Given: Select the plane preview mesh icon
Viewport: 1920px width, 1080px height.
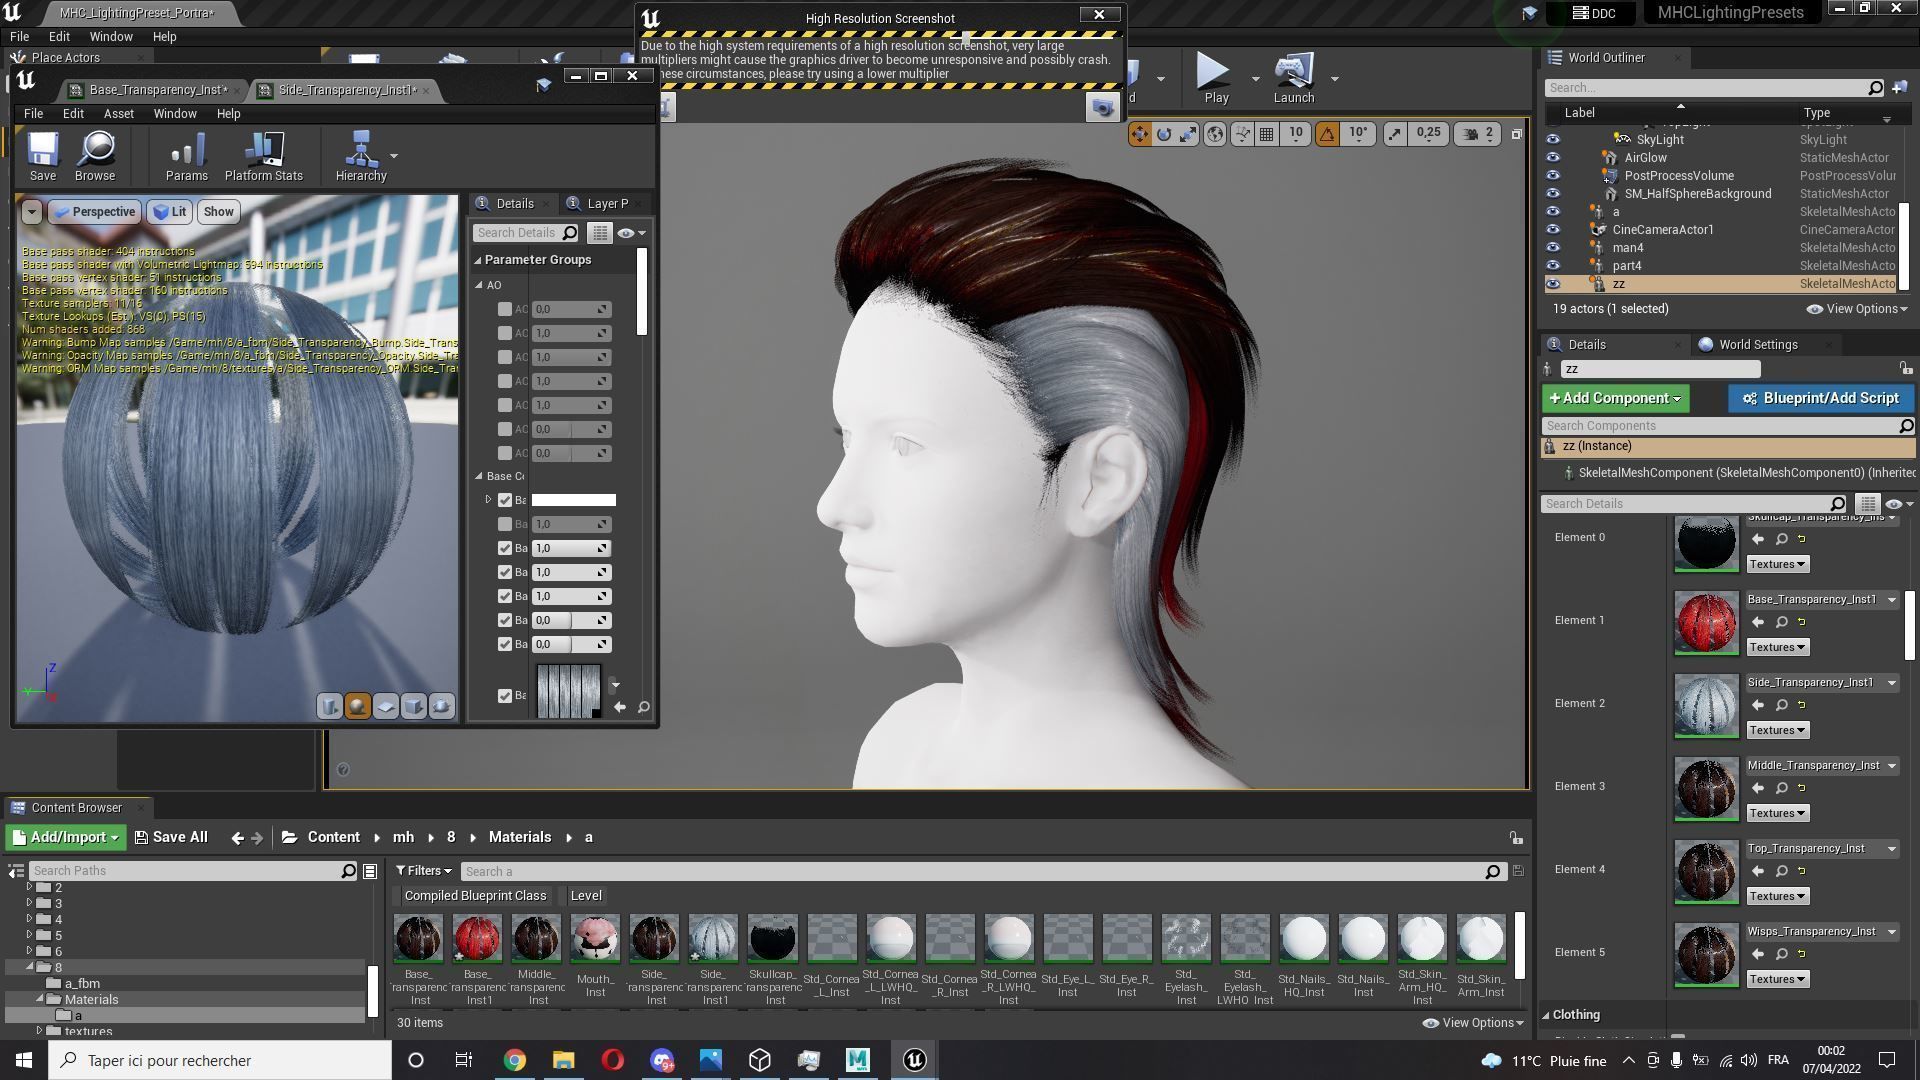Looking at the screenshot, I should point(385,706).
